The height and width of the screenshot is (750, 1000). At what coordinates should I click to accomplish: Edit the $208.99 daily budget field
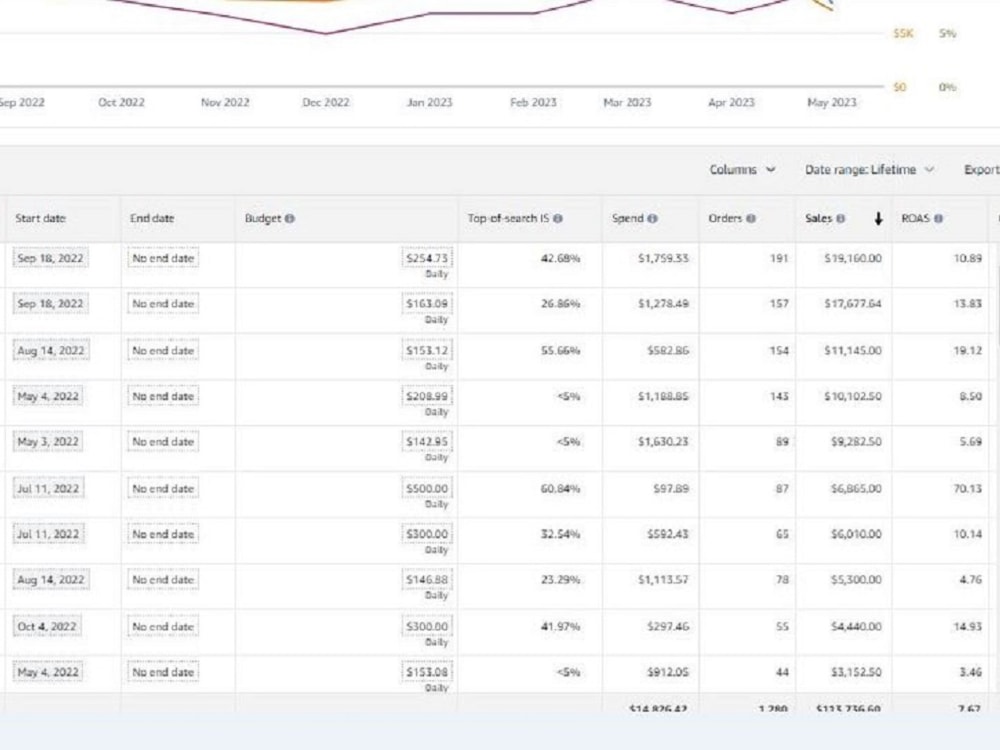pyautogui.click(x=427, y=396)
